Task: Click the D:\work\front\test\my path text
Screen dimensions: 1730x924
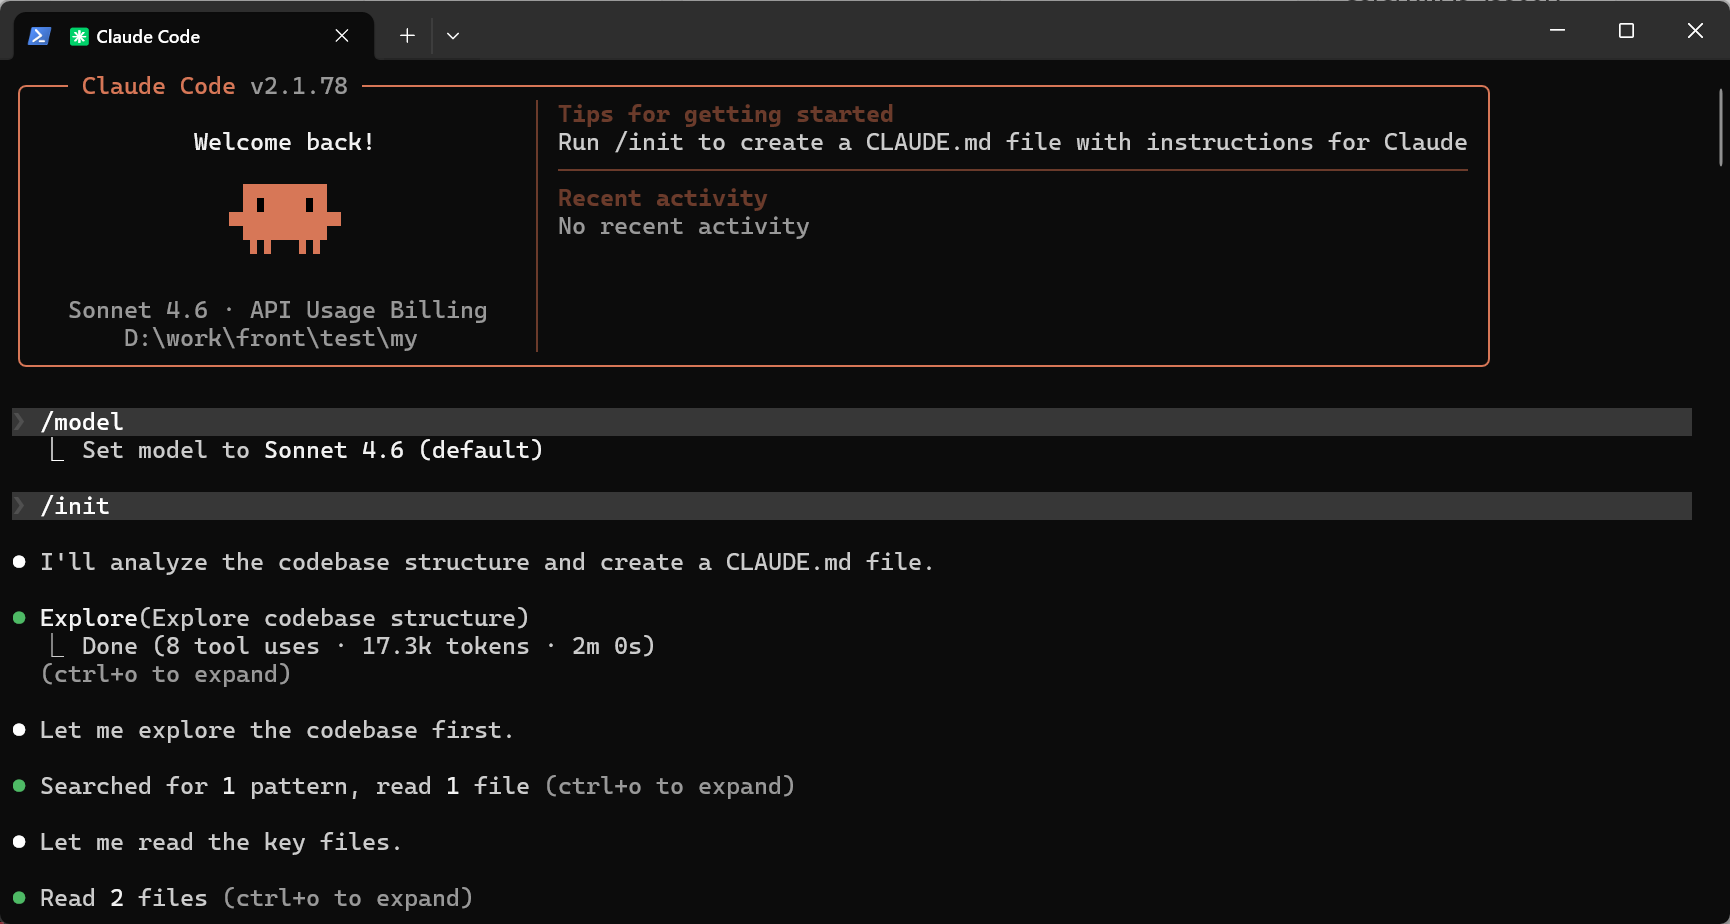Action: 270,338
